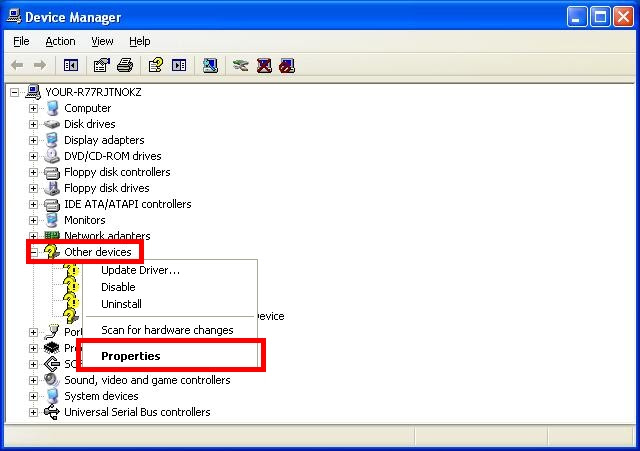Click the Disable toolbar icon with red circle
The width and height of the screenshot is (640, 451).
(x=287, y=65)
